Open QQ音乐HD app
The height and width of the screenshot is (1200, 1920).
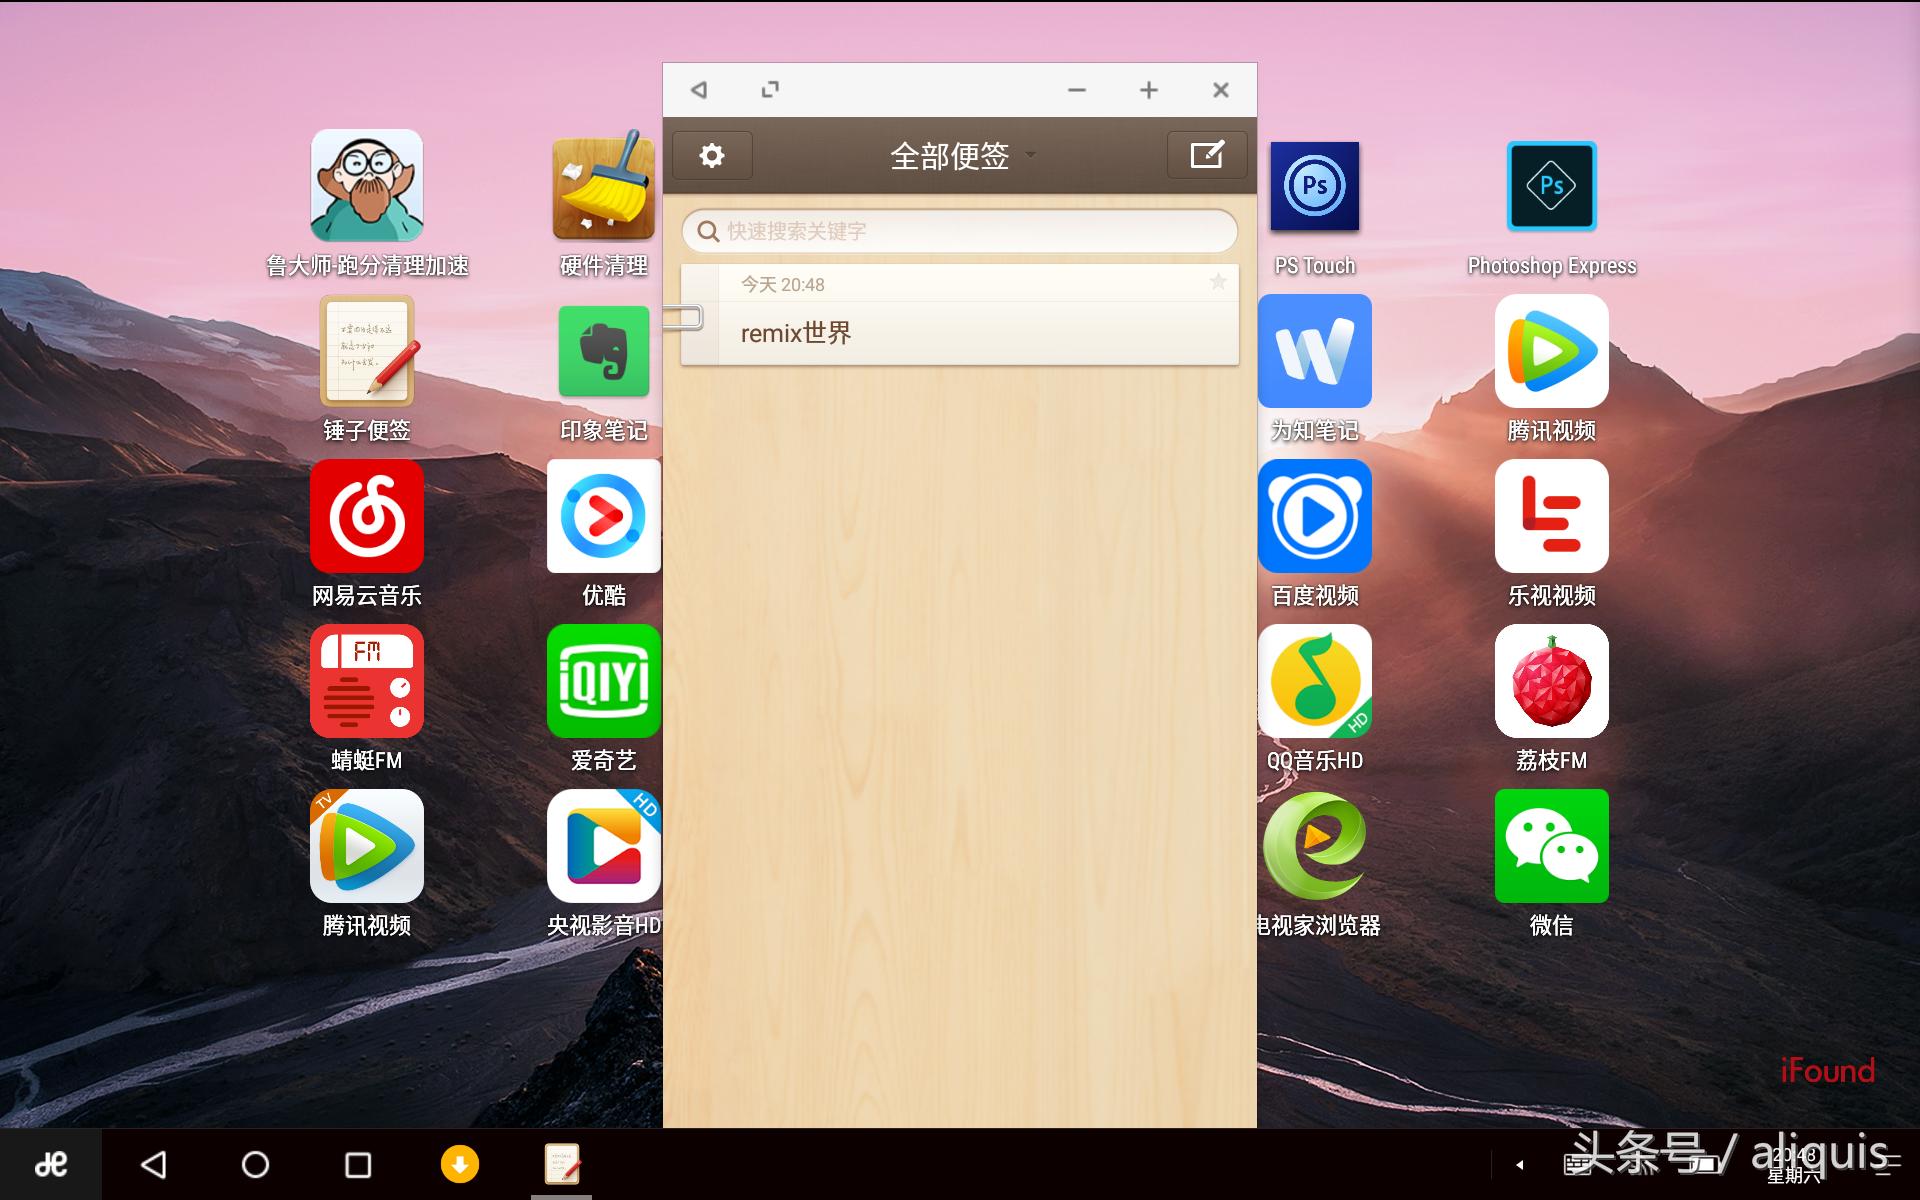(1314, 682)
